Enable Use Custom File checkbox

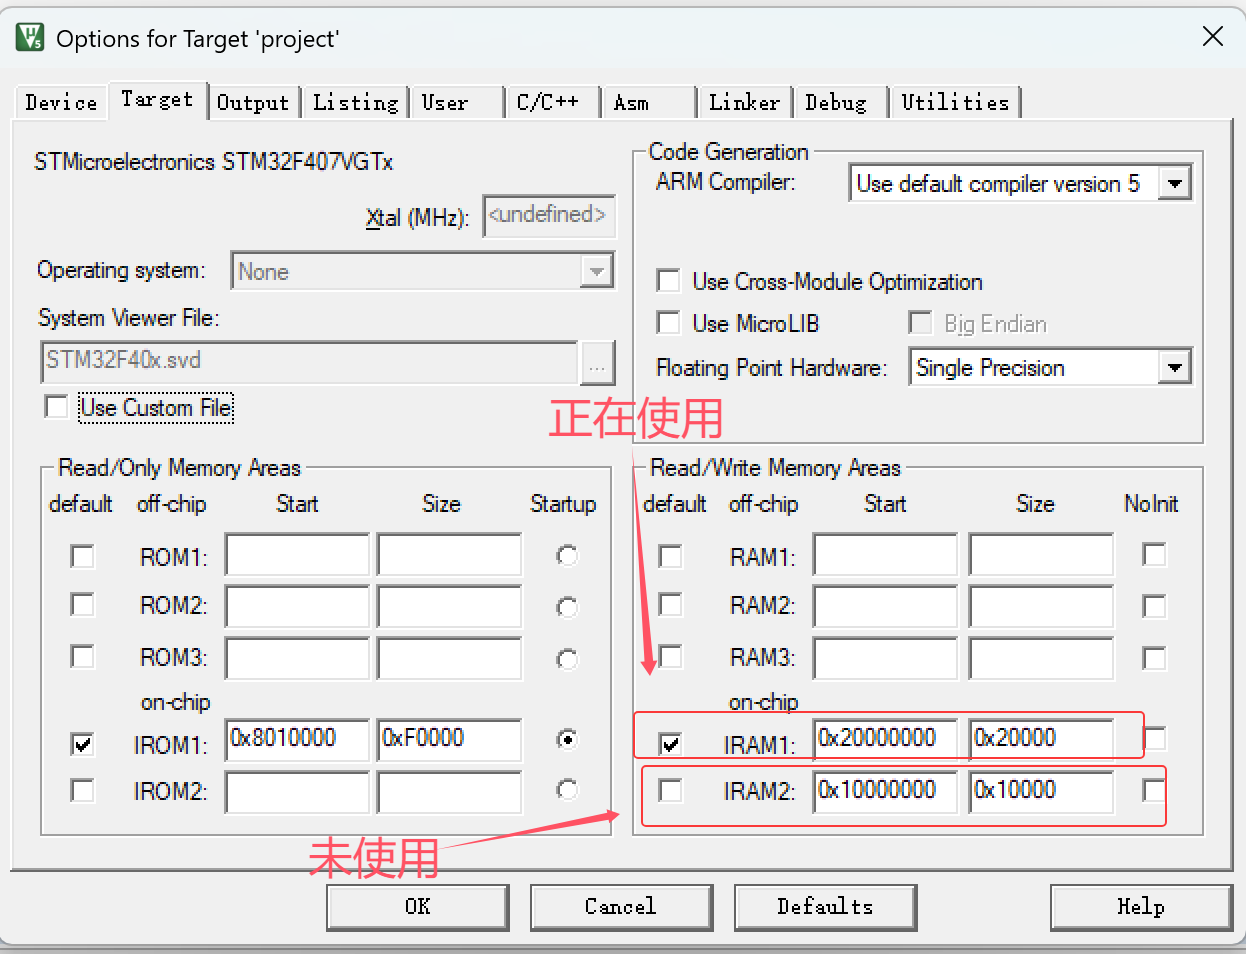56,407
